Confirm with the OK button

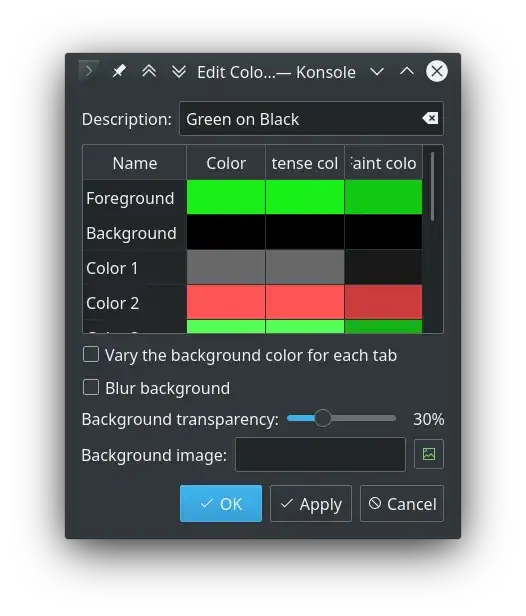click(221, 504)
